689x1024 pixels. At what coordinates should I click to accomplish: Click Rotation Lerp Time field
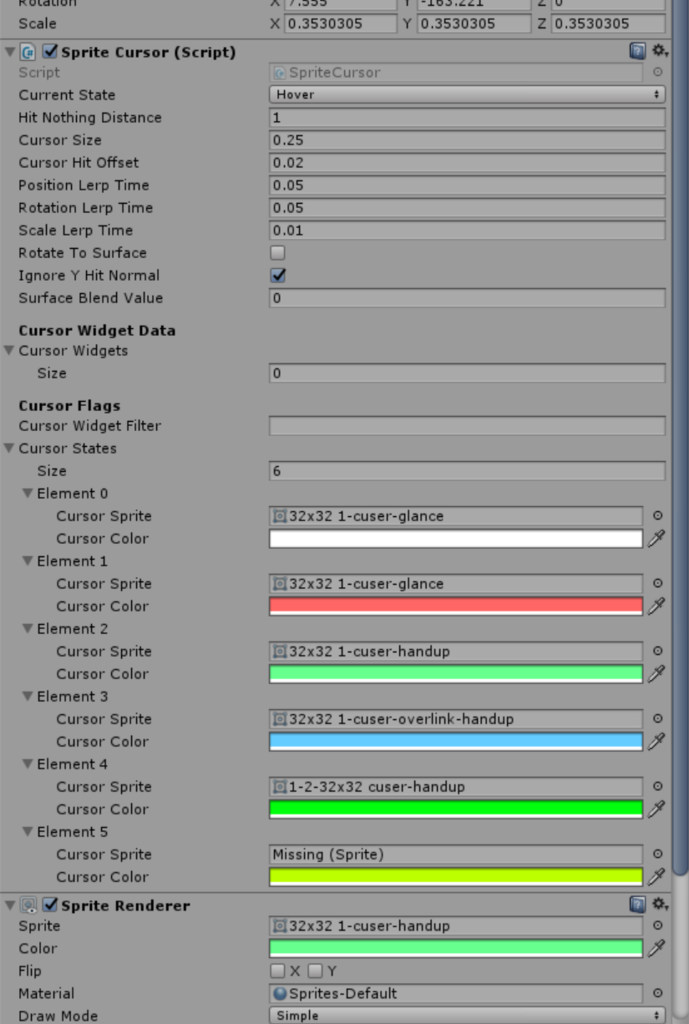pyautogui.click(x=467, y=208)
